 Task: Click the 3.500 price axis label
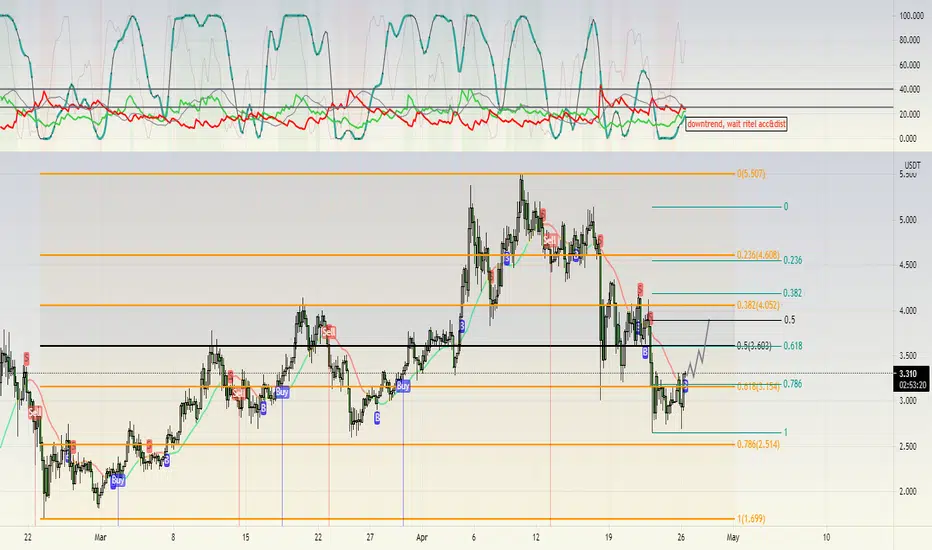coord(907,356)
